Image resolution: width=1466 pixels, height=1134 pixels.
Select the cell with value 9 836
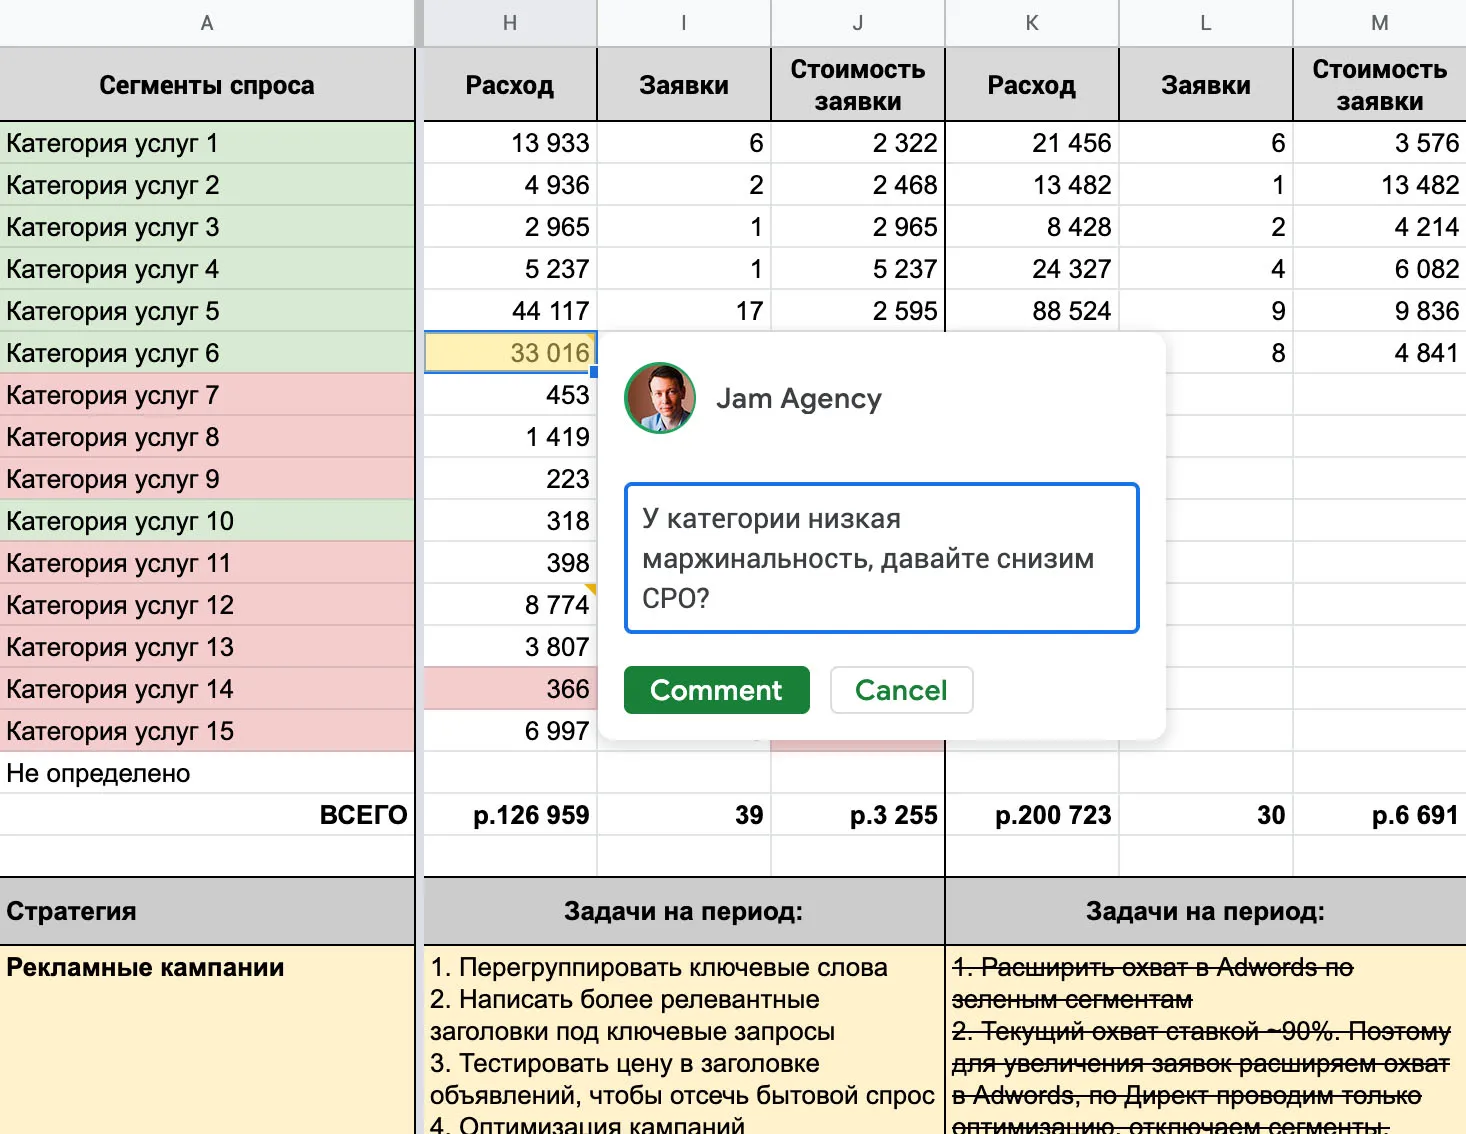coord(1380,311)
